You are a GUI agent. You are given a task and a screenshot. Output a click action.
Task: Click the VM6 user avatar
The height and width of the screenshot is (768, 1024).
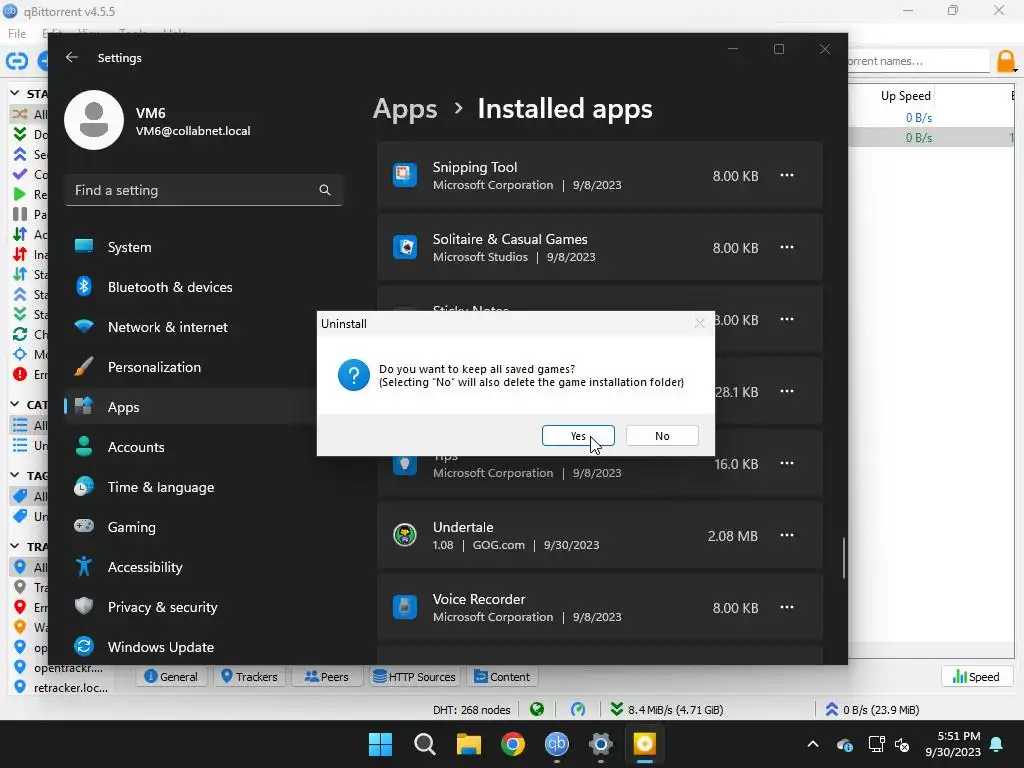coord(94,120)
